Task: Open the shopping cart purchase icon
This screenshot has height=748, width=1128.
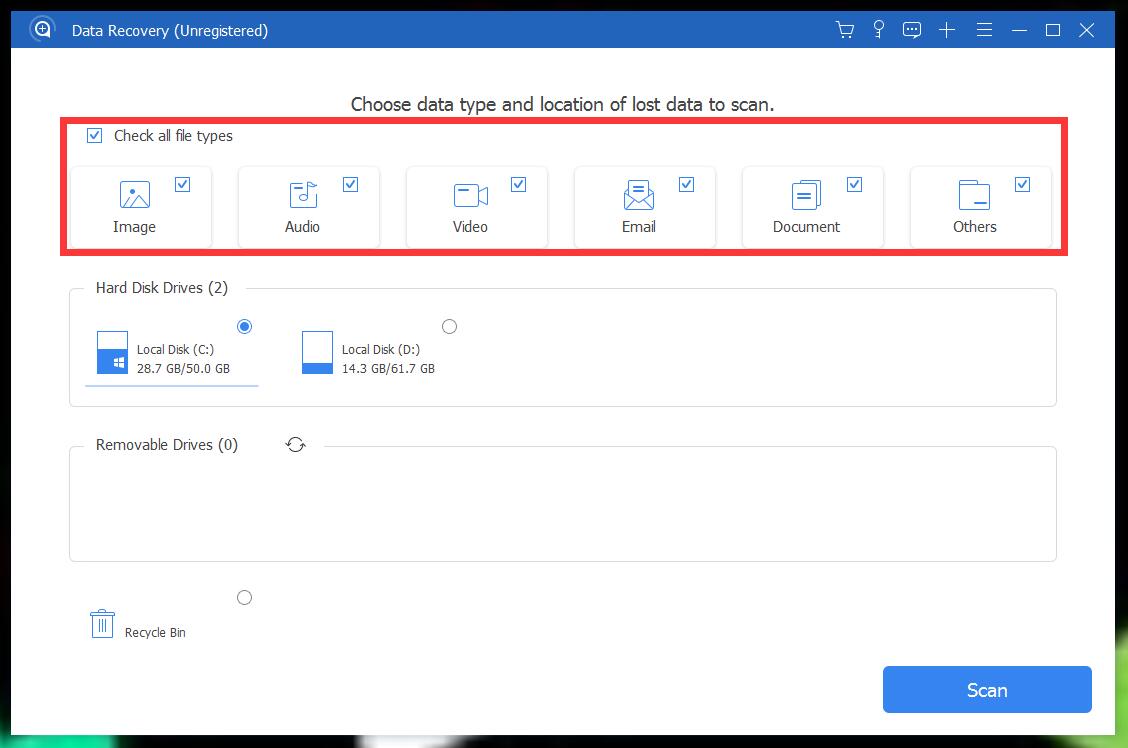Action: point(845,29)
